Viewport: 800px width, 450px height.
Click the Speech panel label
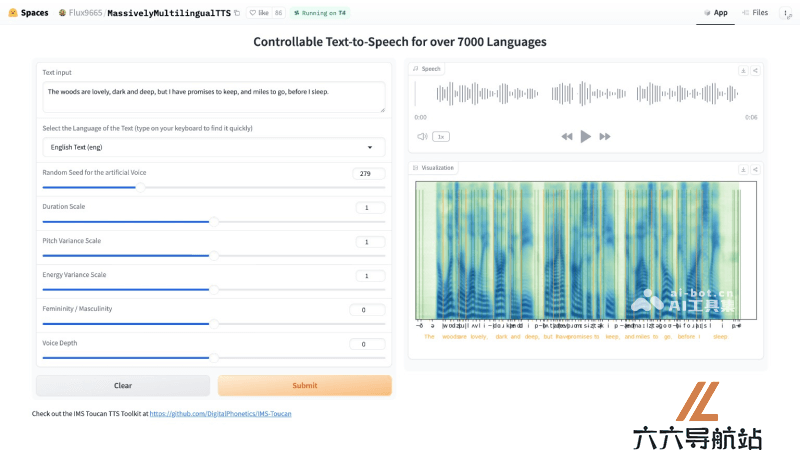point(427,69)
